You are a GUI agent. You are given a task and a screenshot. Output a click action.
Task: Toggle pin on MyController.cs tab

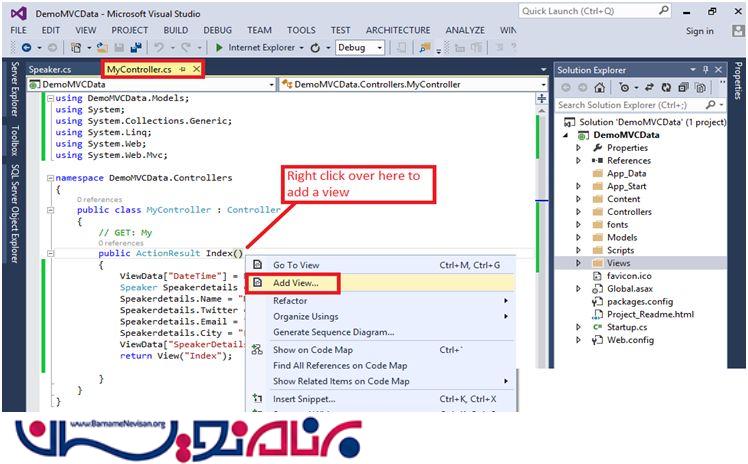(x=182, y=69)
